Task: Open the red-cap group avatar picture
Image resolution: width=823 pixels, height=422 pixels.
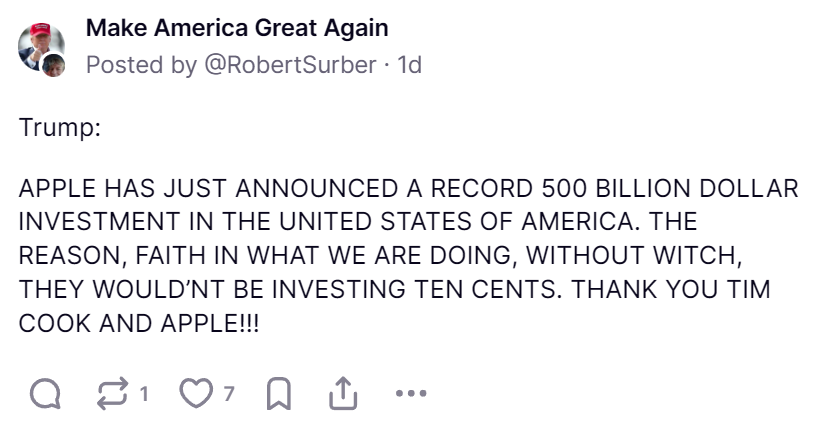Action: [39, 46]
